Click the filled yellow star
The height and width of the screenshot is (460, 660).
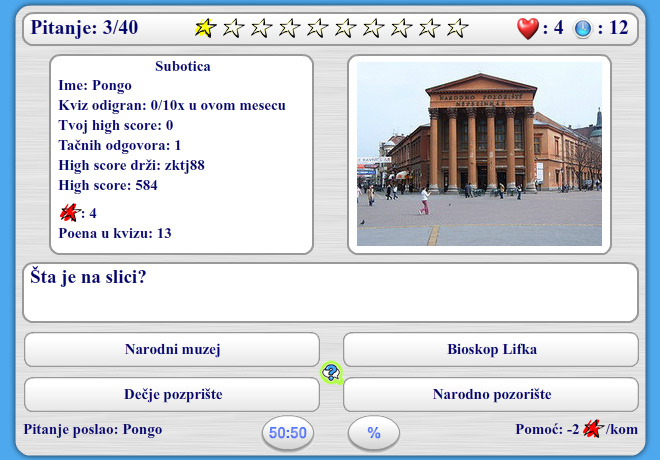tap(205, 28)
